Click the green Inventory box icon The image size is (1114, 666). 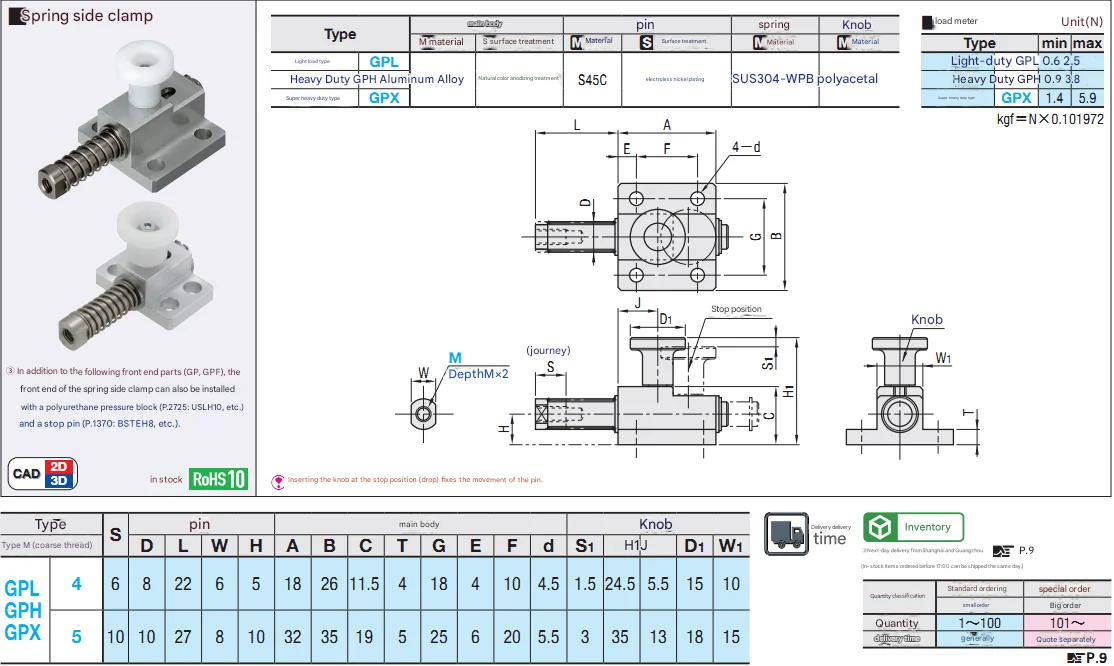coord(880,527)
